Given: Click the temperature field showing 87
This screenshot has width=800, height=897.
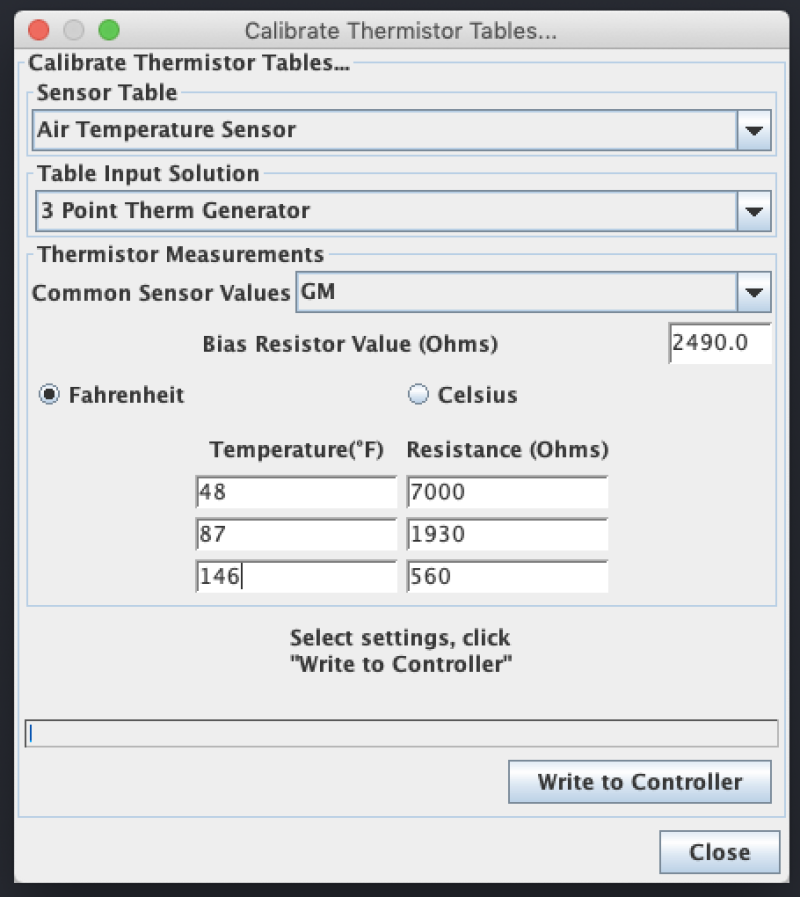Looking at the screenshot, I should [x=296, y=535].
